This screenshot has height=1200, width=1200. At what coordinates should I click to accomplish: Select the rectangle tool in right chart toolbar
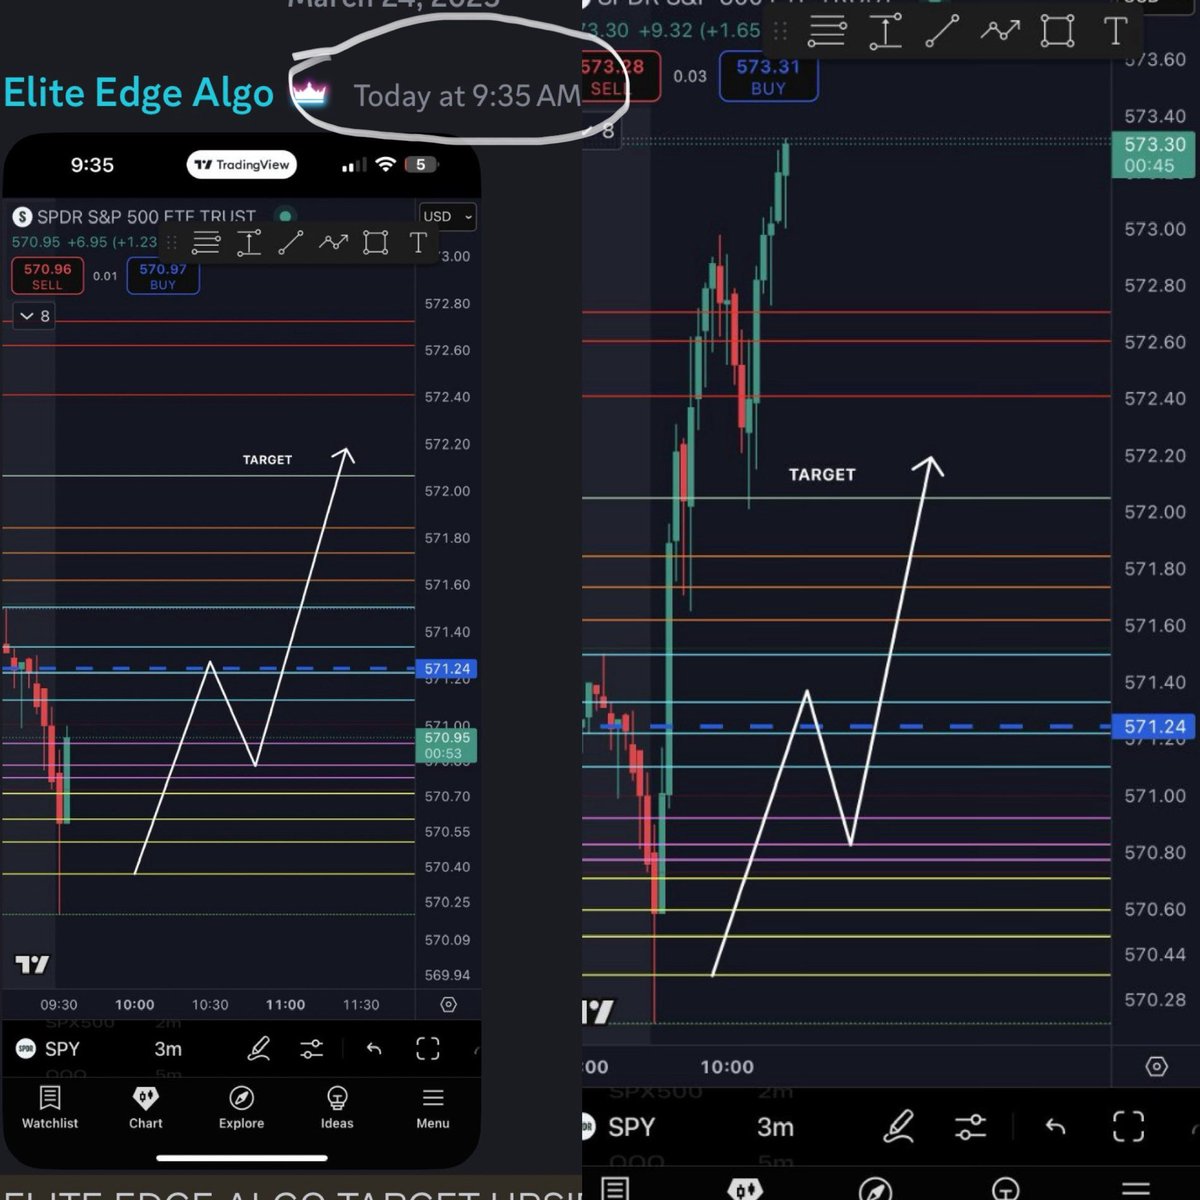[x=1057, y=32]
